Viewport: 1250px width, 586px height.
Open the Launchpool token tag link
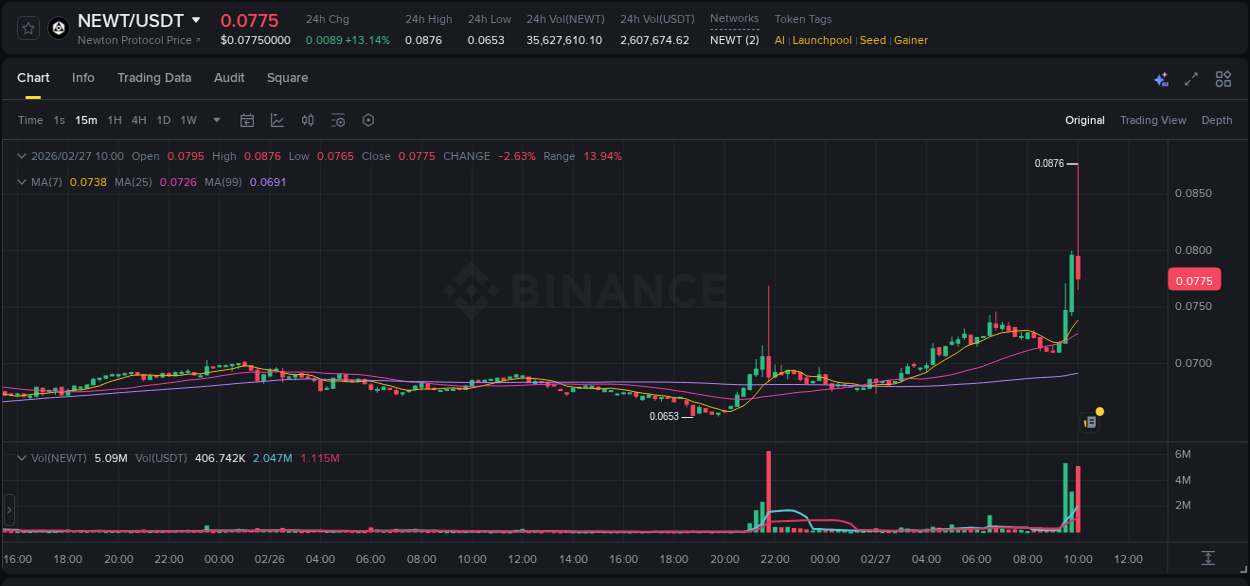point(822,40)
